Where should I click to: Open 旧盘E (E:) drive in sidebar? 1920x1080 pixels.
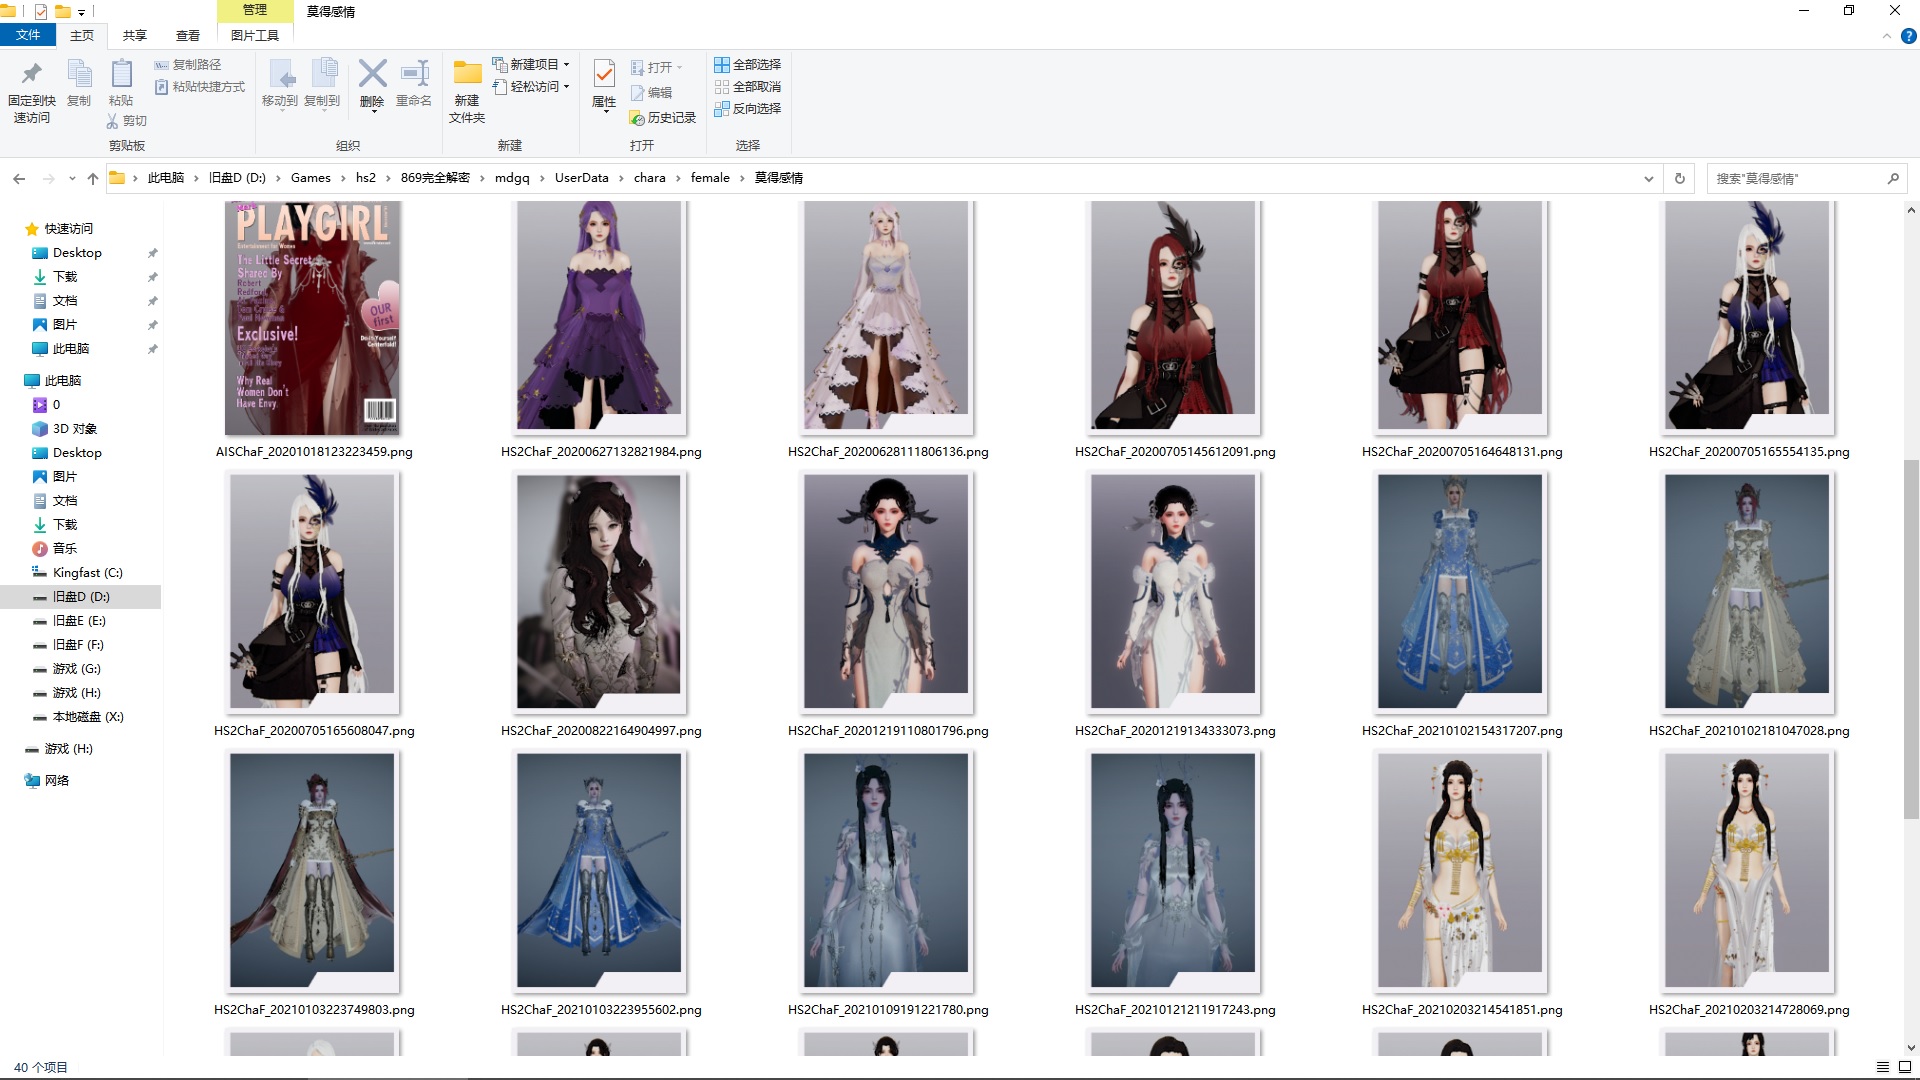click(79, 621)
